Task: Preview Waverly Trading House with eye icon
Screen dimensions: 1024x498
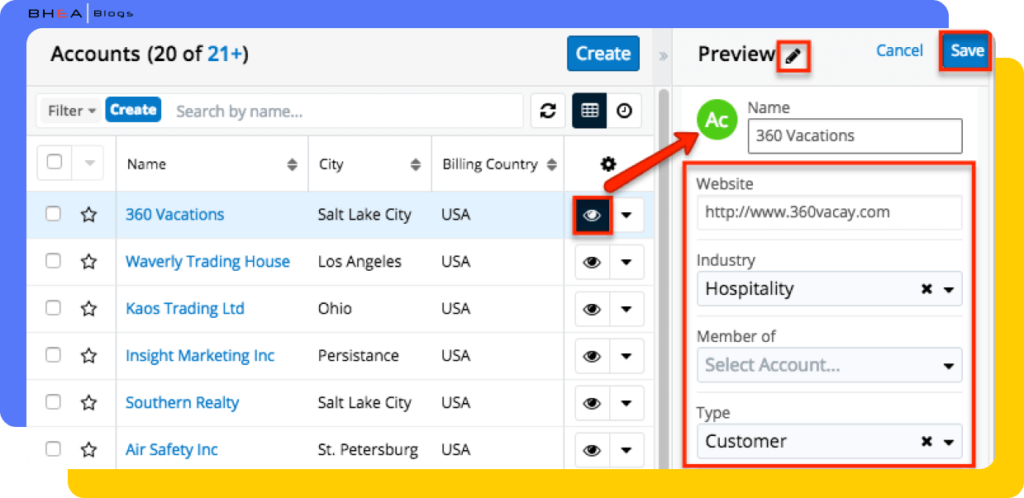Action: 592,262
